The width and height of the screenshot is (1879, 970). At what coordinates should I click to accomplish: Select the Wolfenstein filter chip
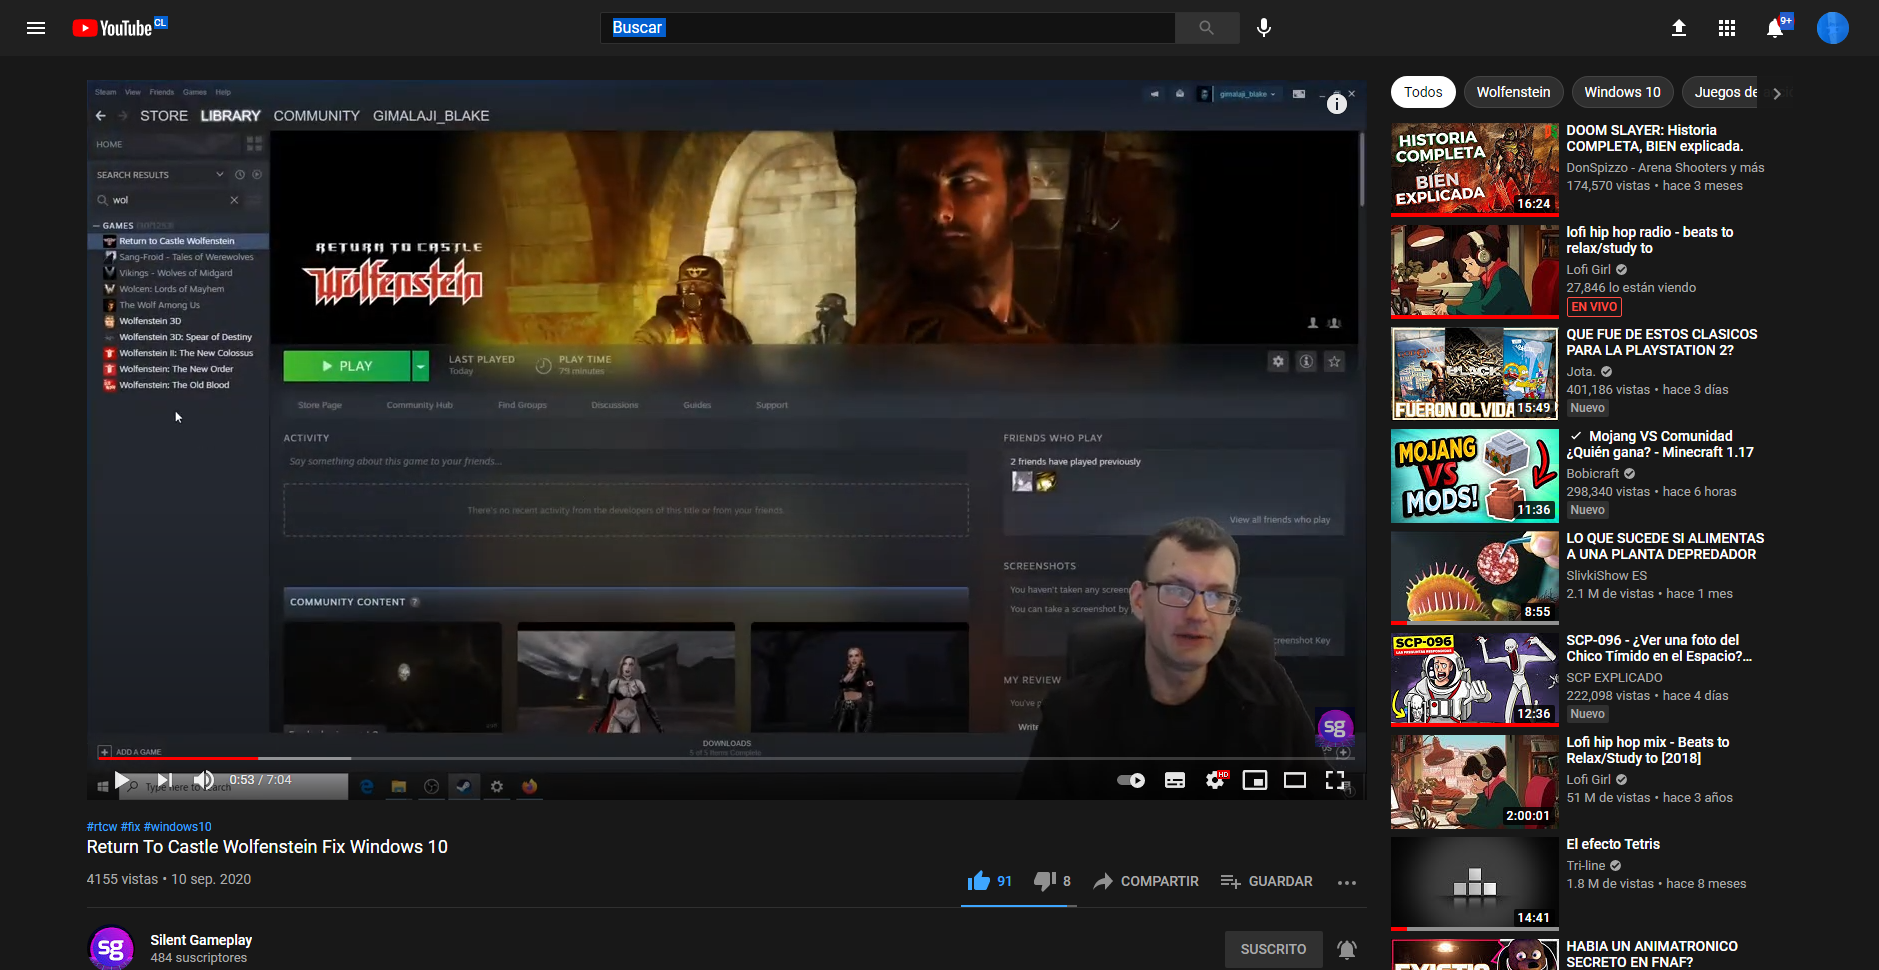[1513, 92]
